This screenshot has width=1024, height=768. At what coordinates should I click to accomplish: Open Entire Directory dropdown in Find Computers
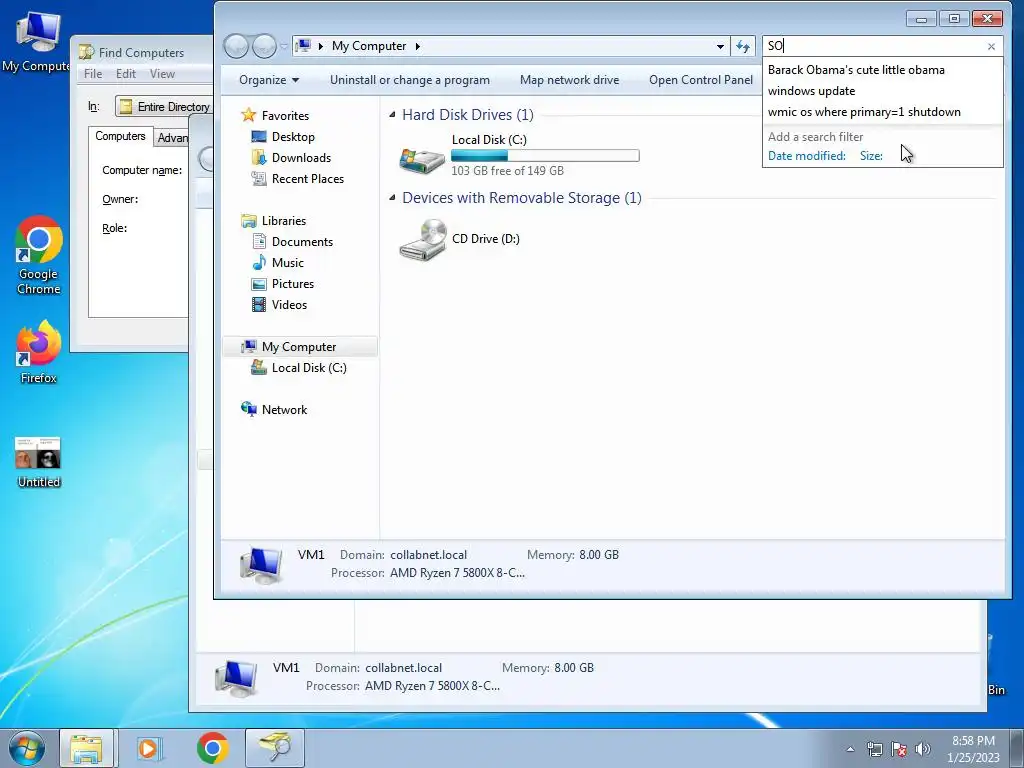click(x=164, y=106)
